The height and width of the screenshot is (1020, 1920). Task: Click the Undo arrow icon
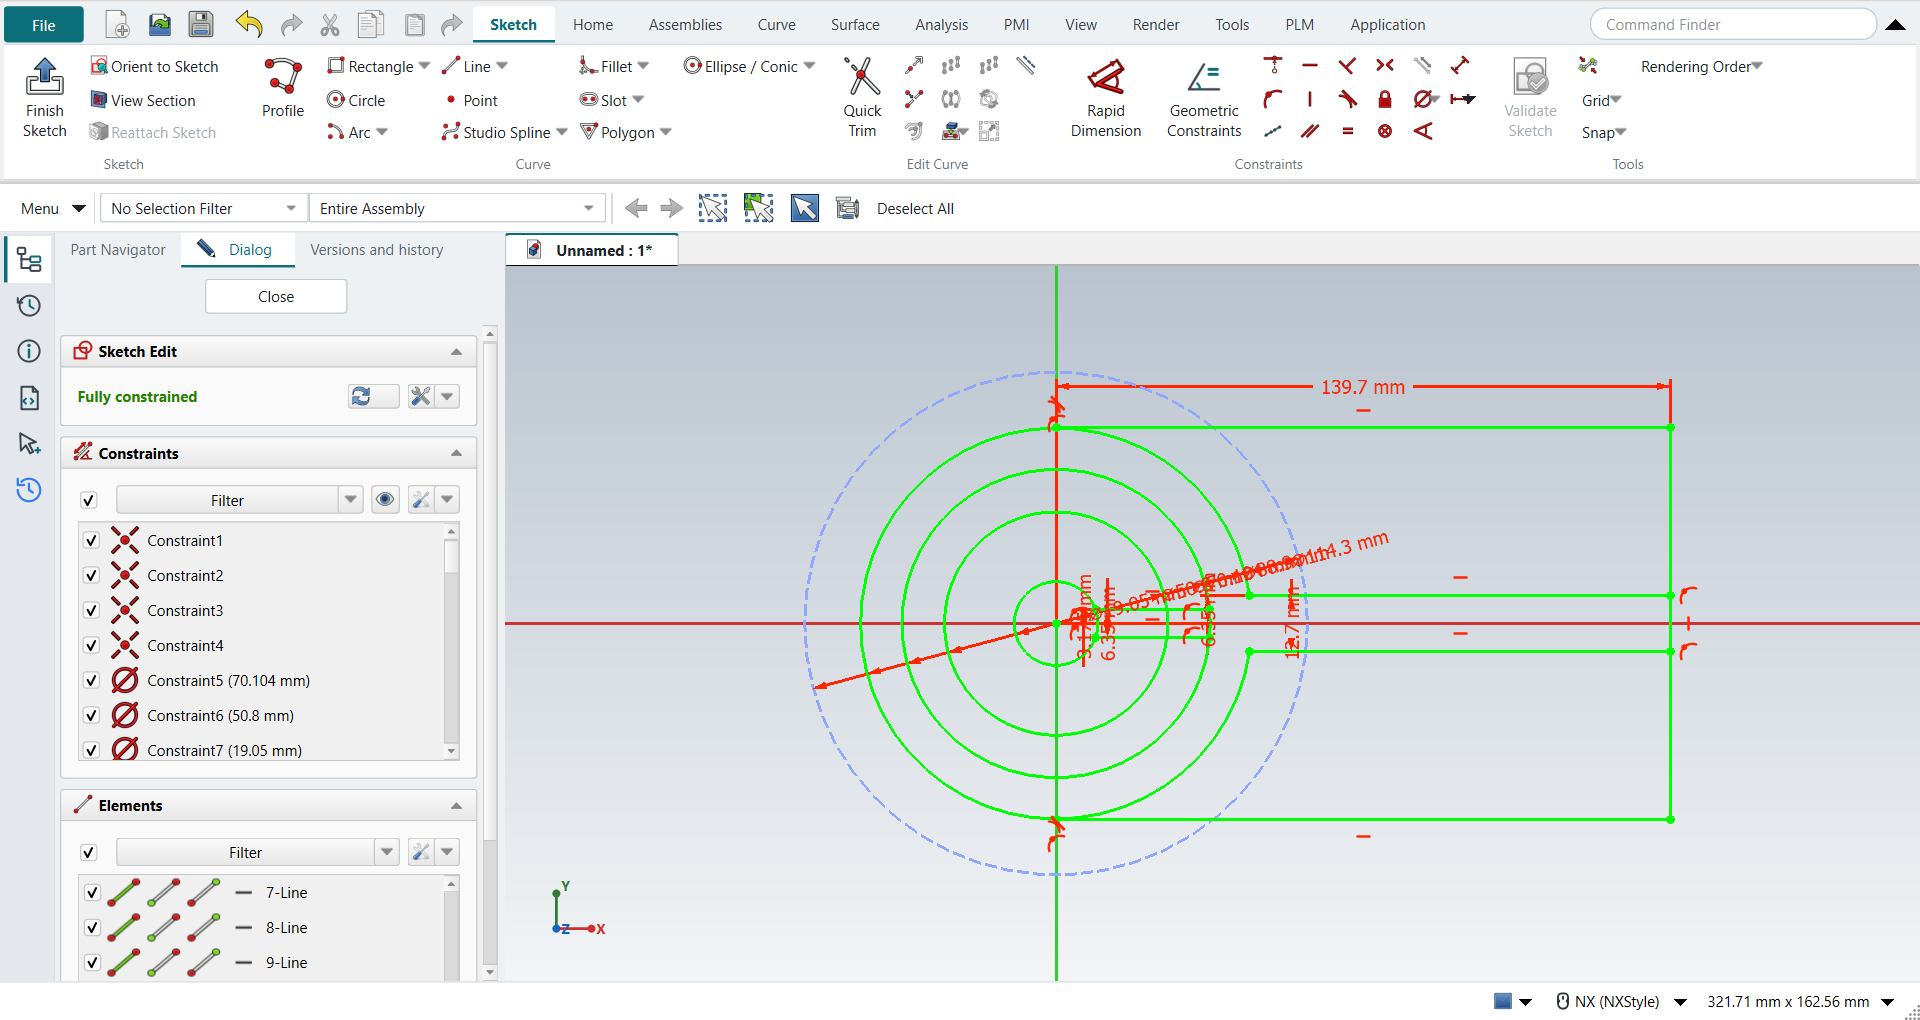click(249, 24)
